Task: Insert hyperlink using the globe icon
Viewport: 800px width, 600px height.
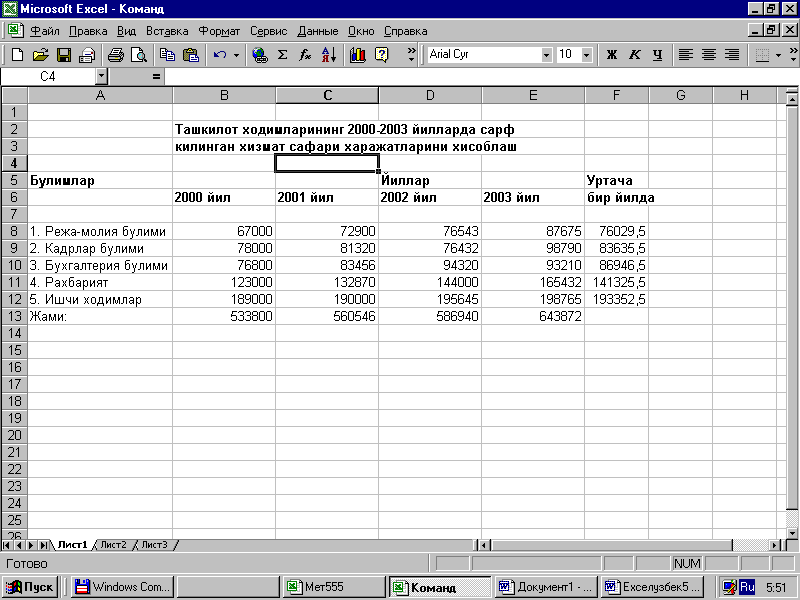Action: coord(260,54)
